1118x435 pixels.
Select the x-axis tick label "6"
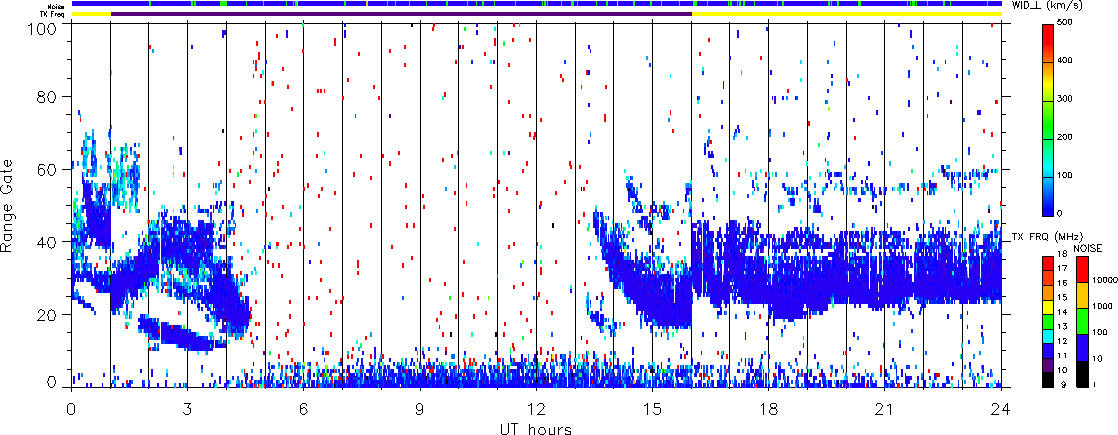tap(304, 407)
